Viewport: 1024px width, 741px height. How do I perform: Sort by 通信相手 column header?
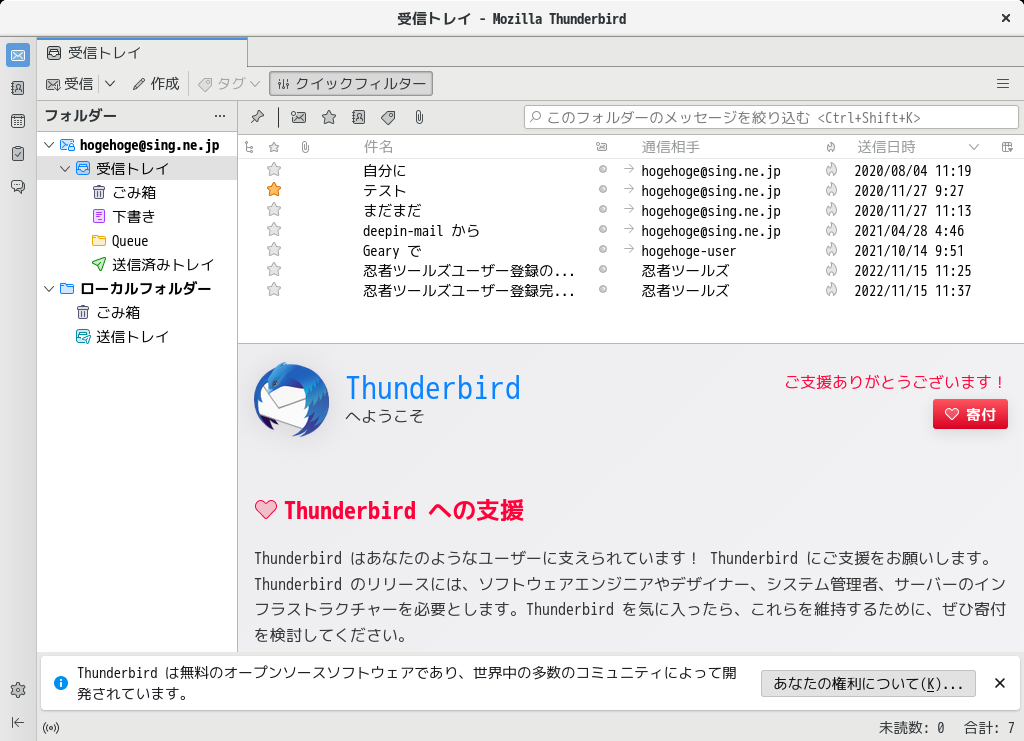(x=671, y=147)
